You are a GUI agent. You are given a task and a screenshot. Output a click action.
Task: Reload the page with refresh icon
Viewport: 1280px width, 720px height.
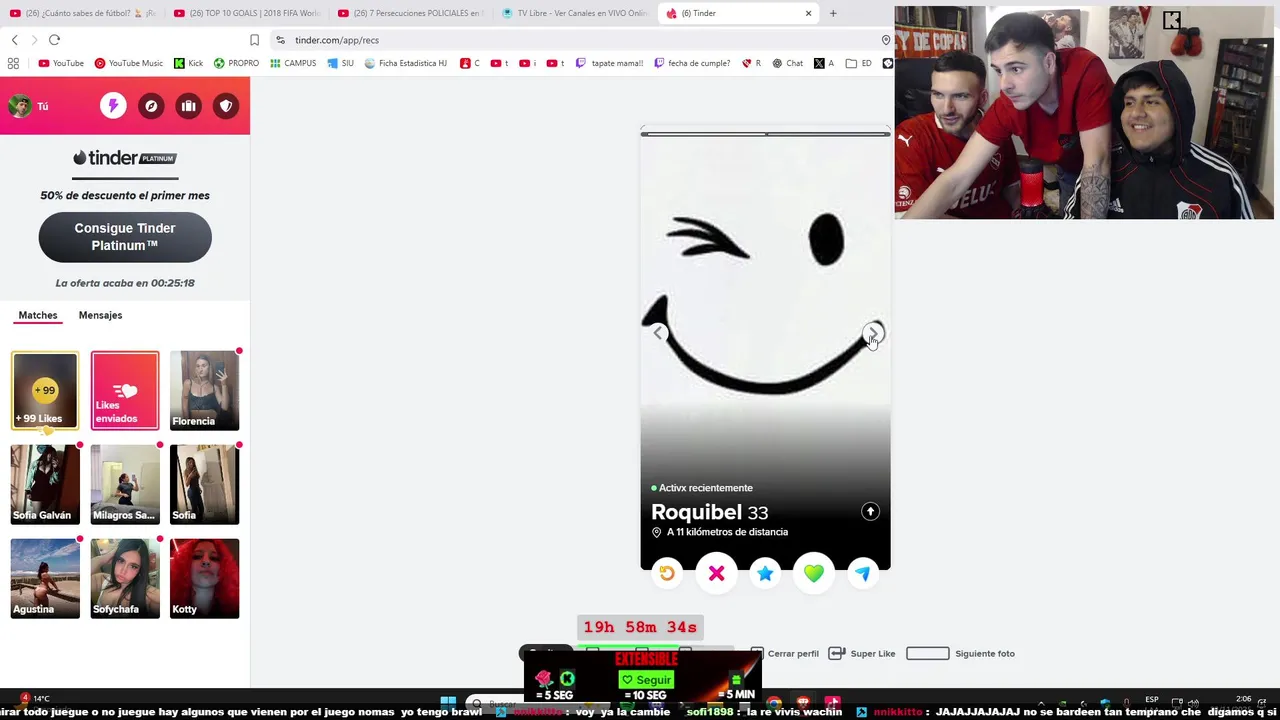54,40
